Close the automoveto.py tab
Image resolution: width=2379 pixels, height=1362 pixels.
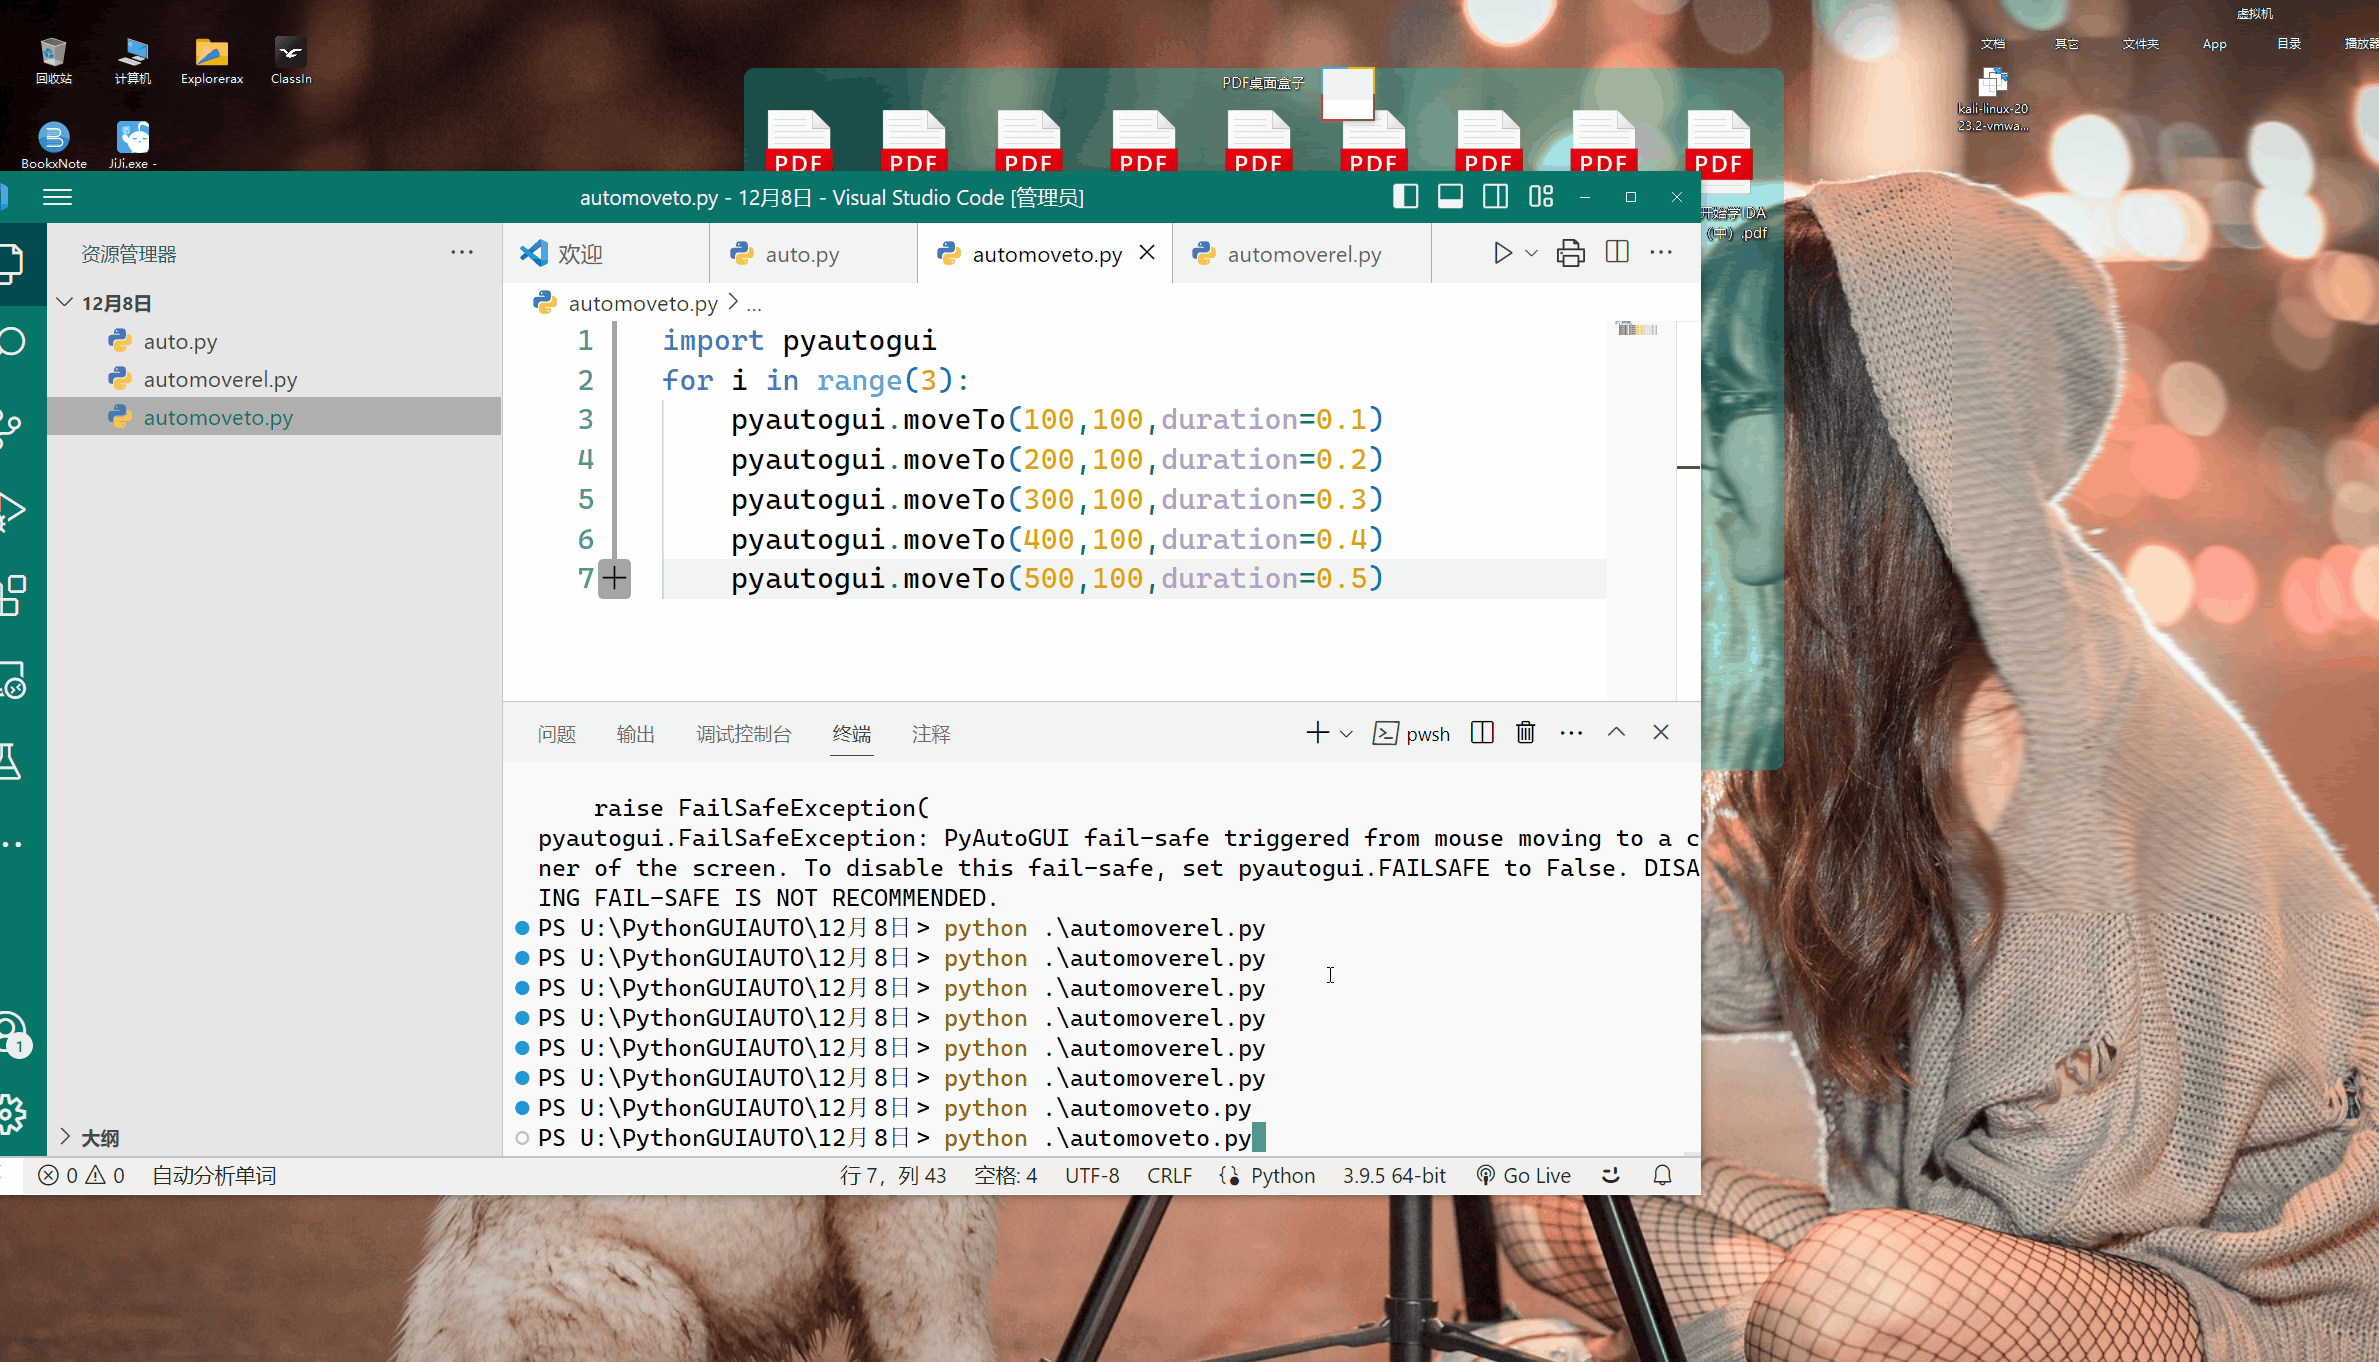coord(1147,253)
